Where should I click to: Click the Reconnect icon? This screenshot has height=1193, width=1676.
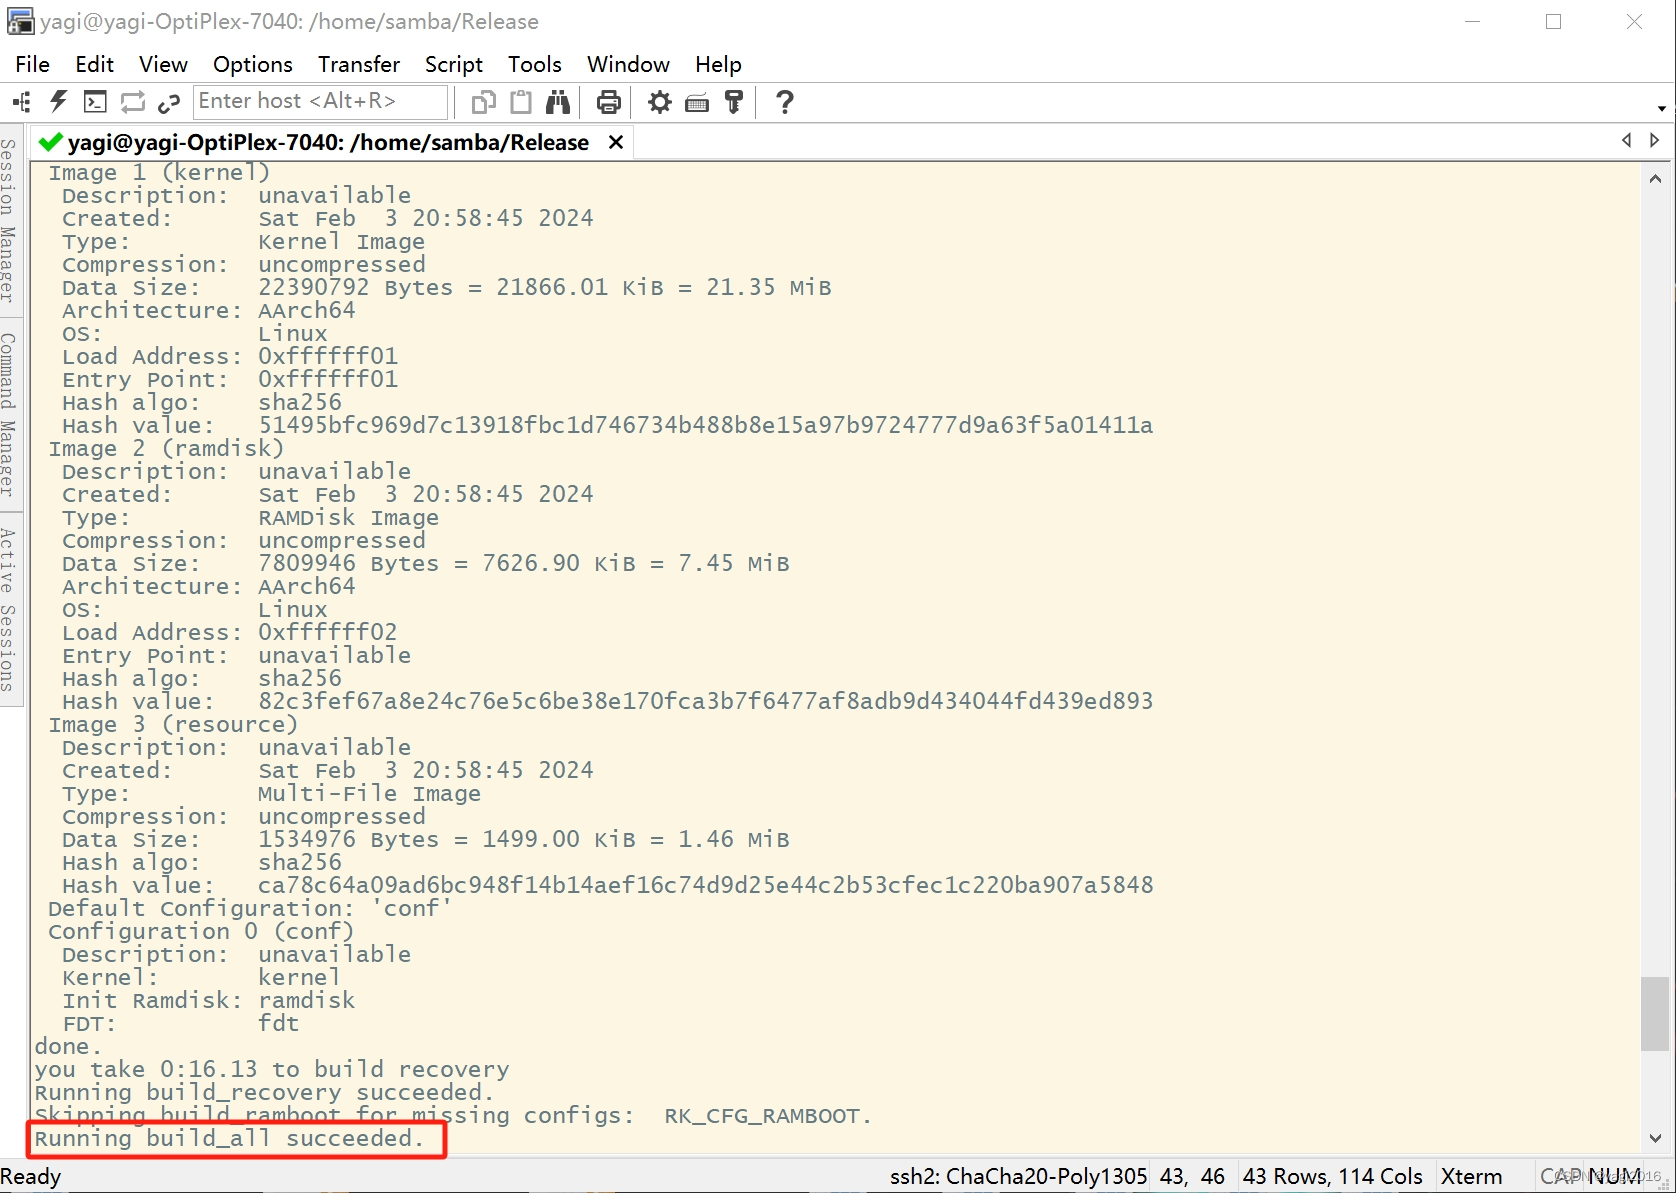pyautogui.click(x=132, y=102)
